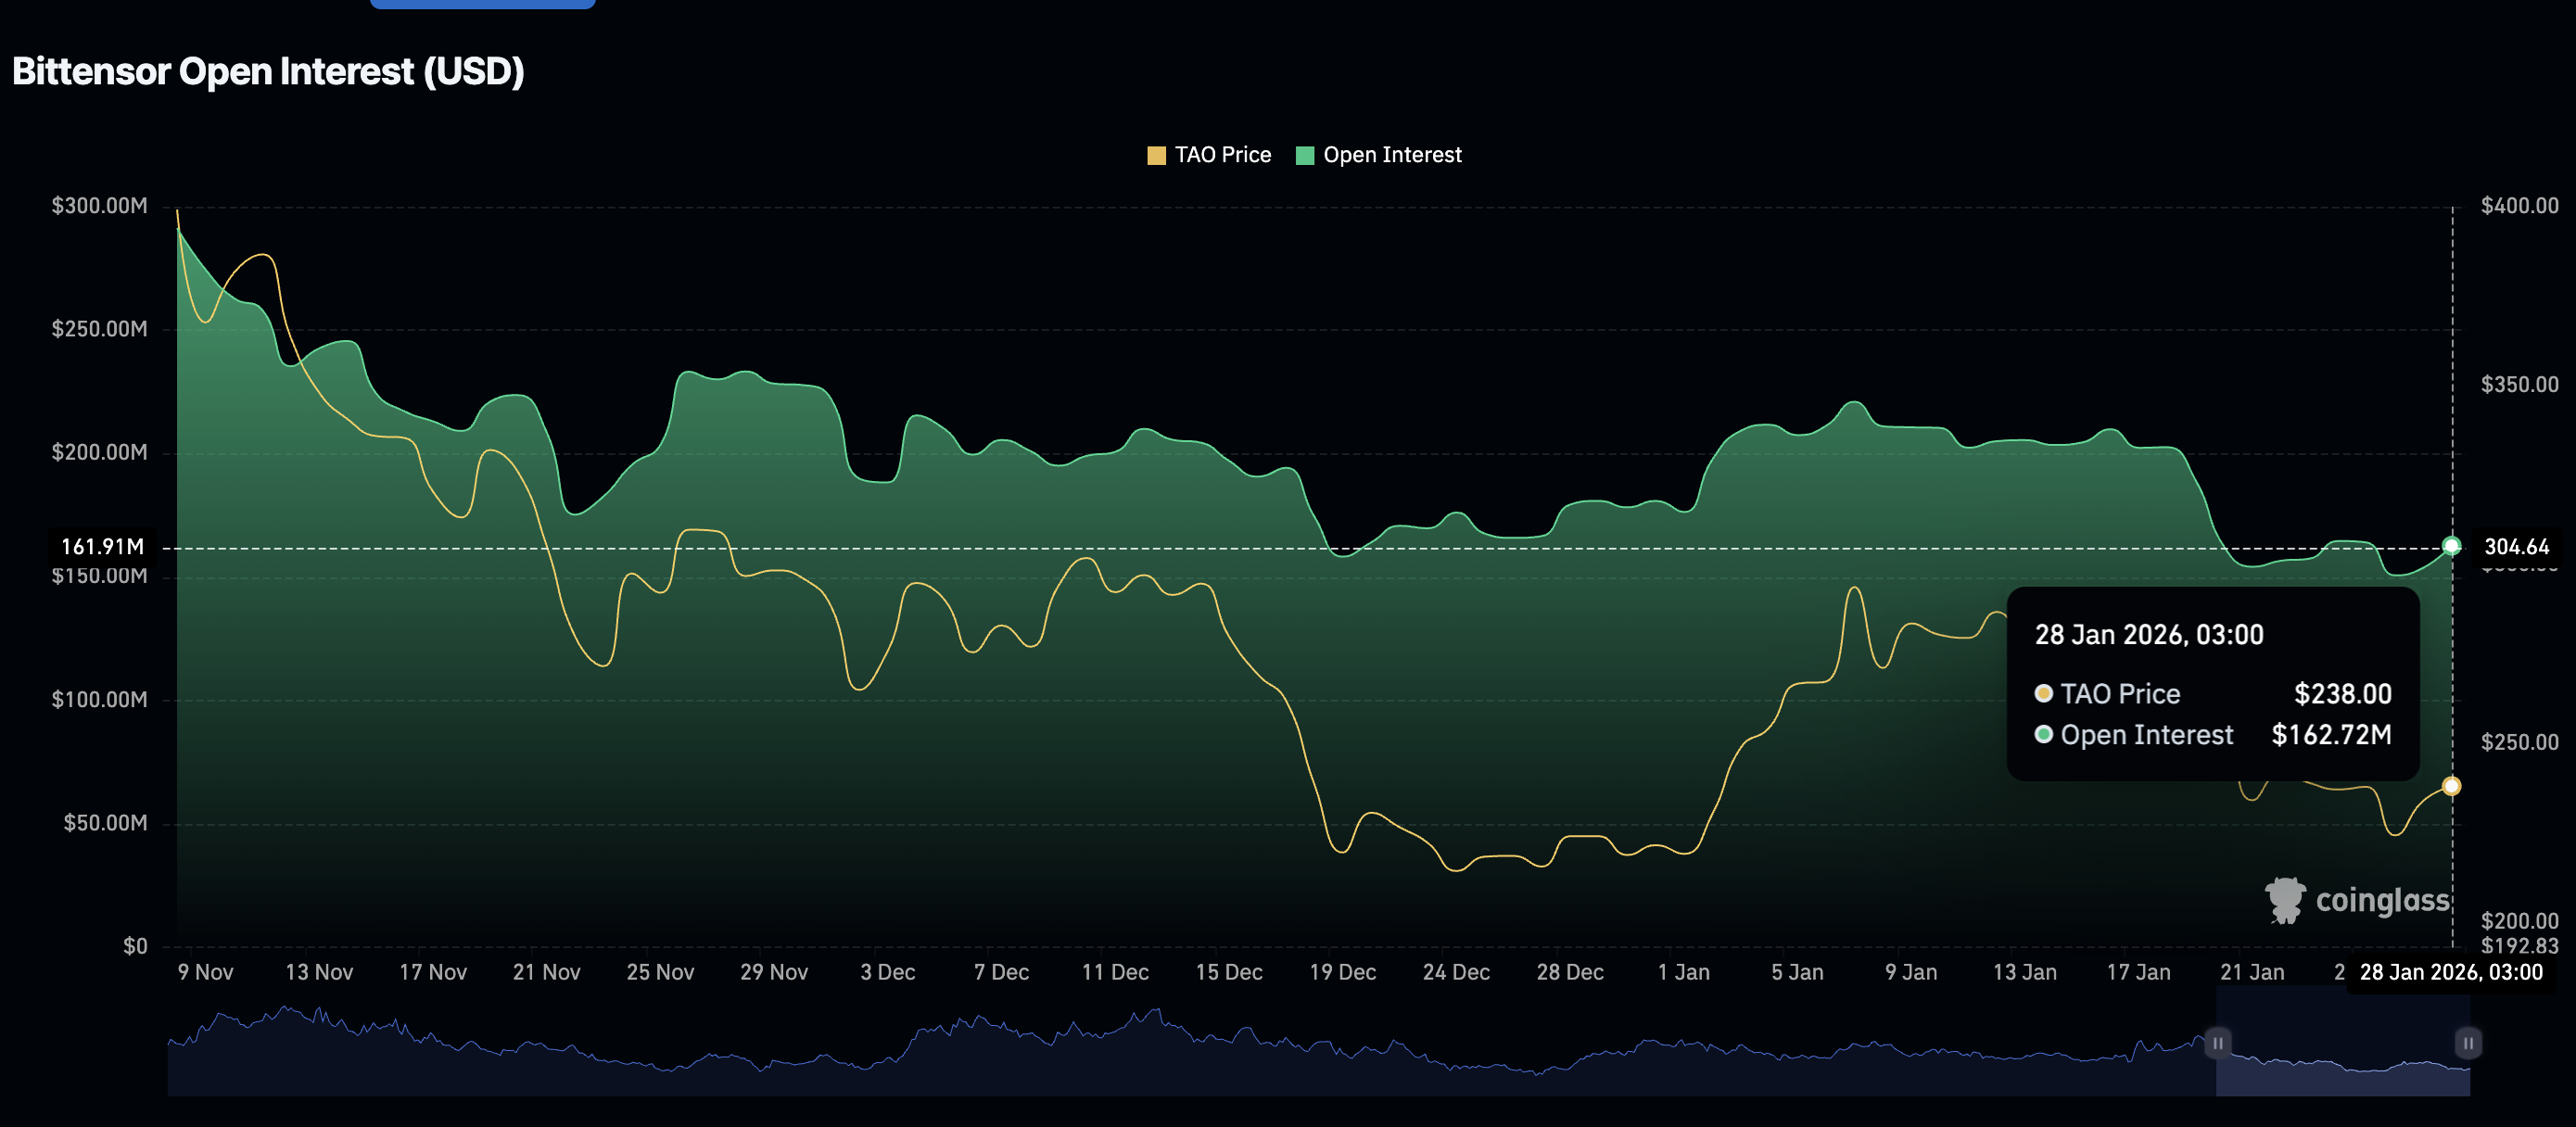Viewport: 2576px width, 1127px height.
Task: Click the 161.91M crosshair value label
Action: (x=103, y=546)
